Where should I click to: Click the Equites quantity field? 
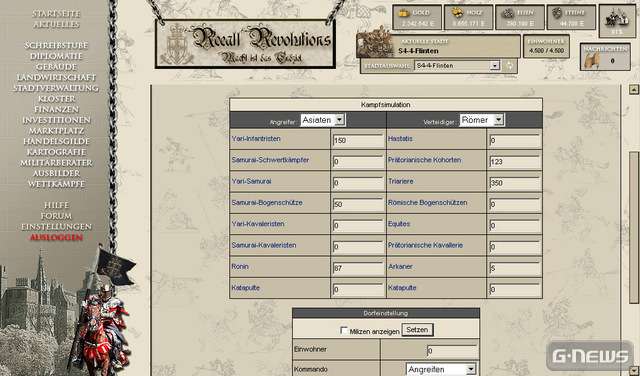click(515, 225)
